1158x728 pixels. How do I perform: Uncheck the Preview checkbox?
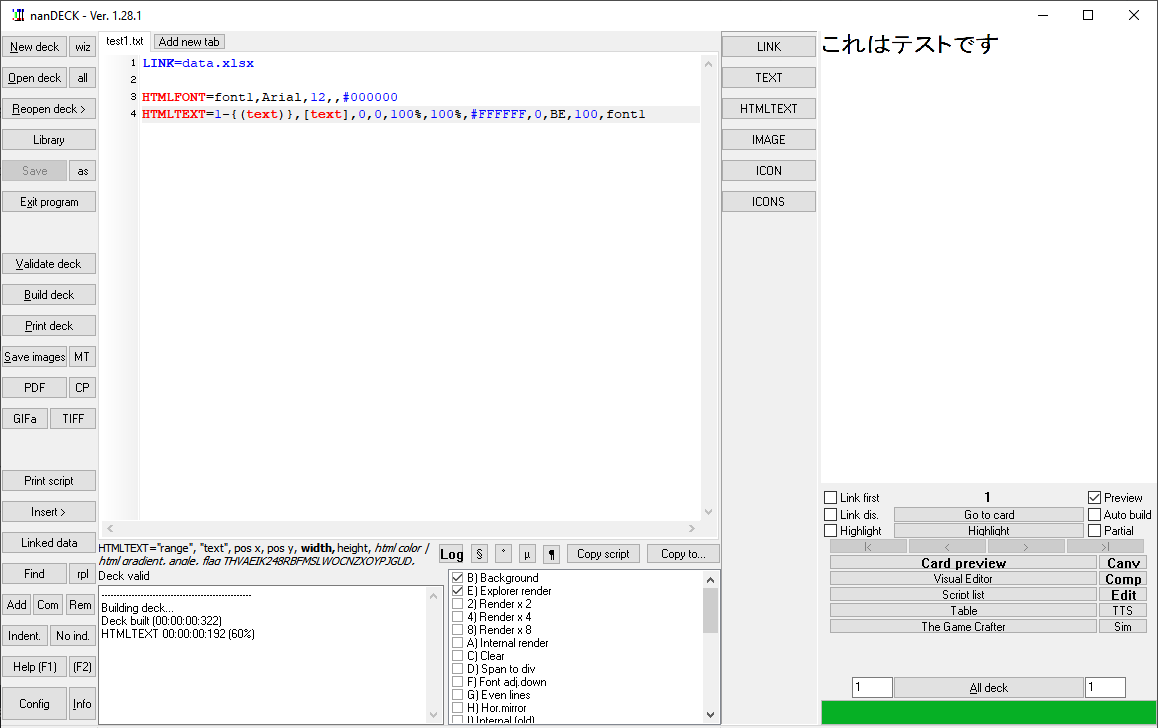[x=1094, y=498]
